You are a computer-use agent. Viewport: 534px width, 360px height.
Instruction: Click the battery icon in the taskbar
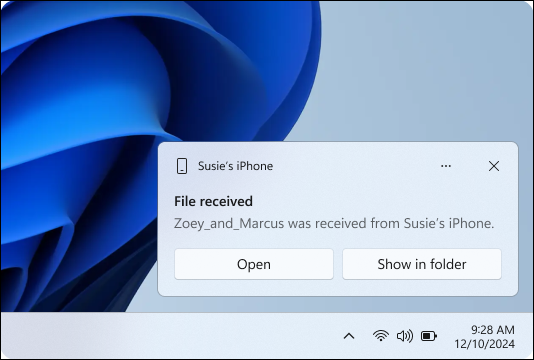[429, 336]
